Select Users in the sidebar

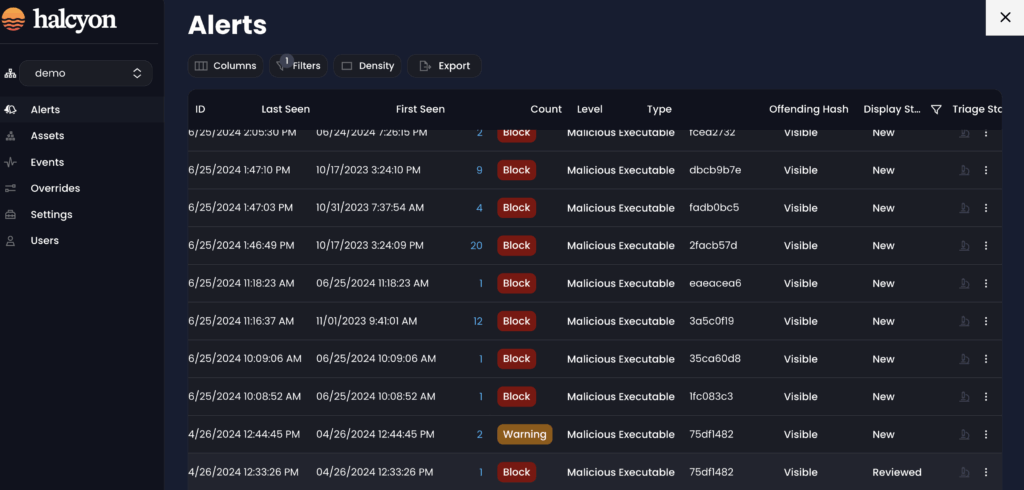(44, 240)
